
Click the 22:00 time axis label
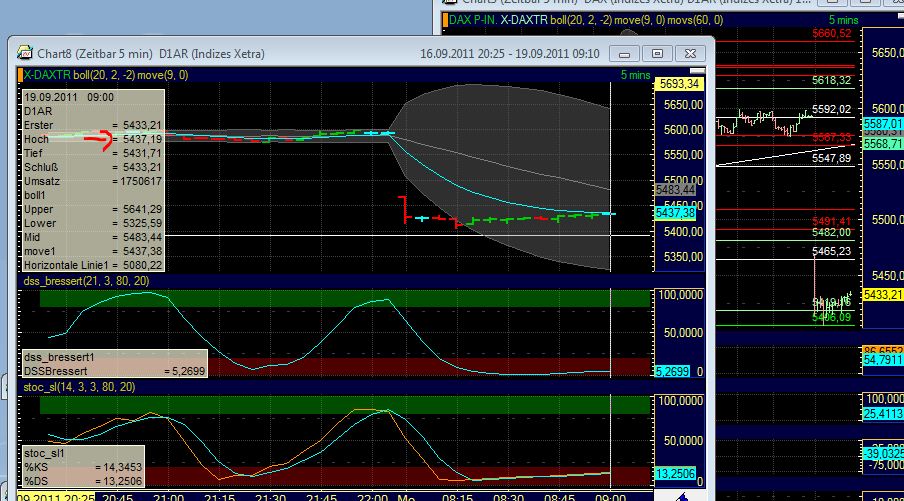click(373, 497)
